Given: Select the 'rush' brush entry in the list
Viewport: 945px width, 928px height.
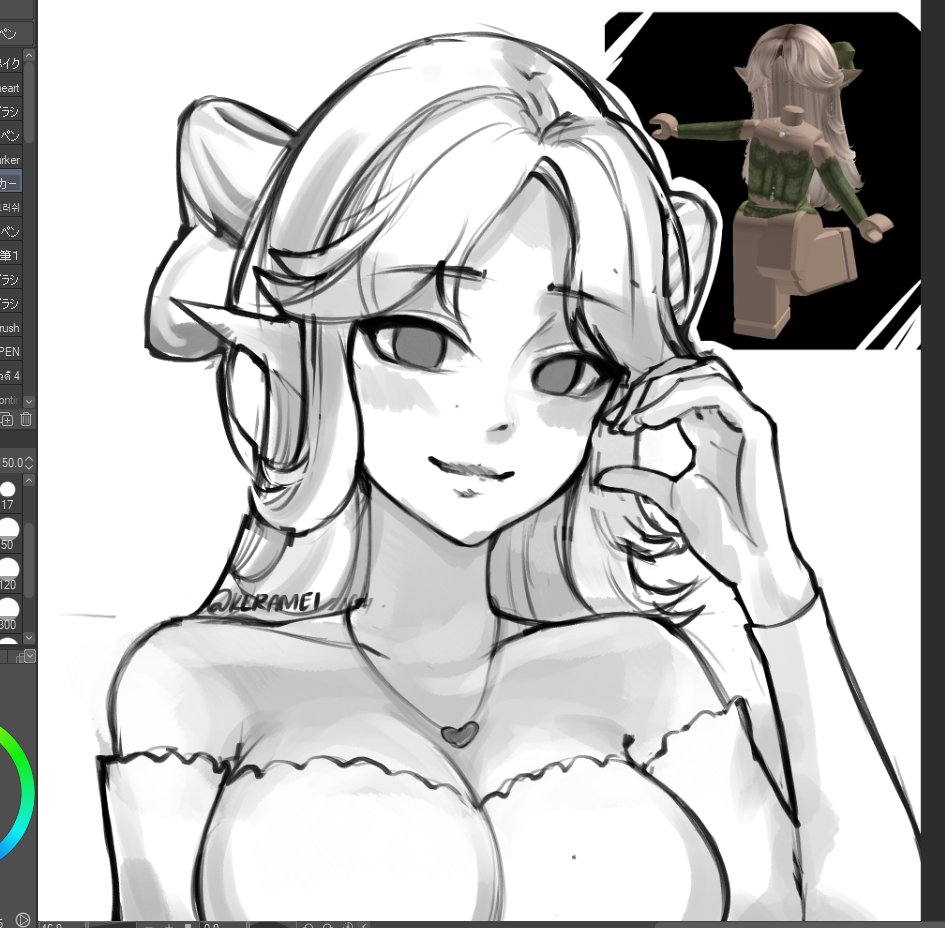Looking at the screenshot, I should [10, 328].
